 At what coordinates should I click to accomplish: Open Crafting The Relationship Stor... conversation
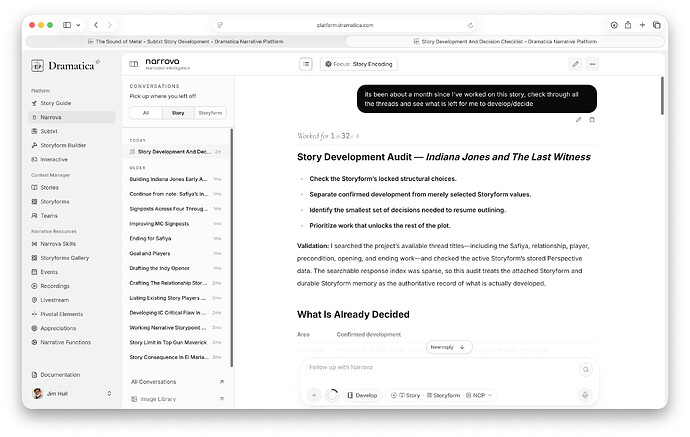175,283
